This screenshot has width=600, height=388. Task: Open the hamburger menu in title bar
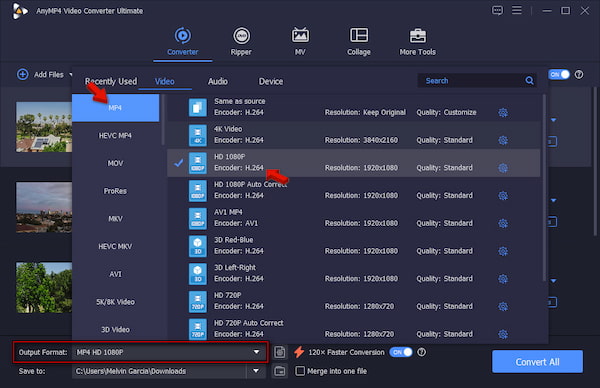coord(517,10)
